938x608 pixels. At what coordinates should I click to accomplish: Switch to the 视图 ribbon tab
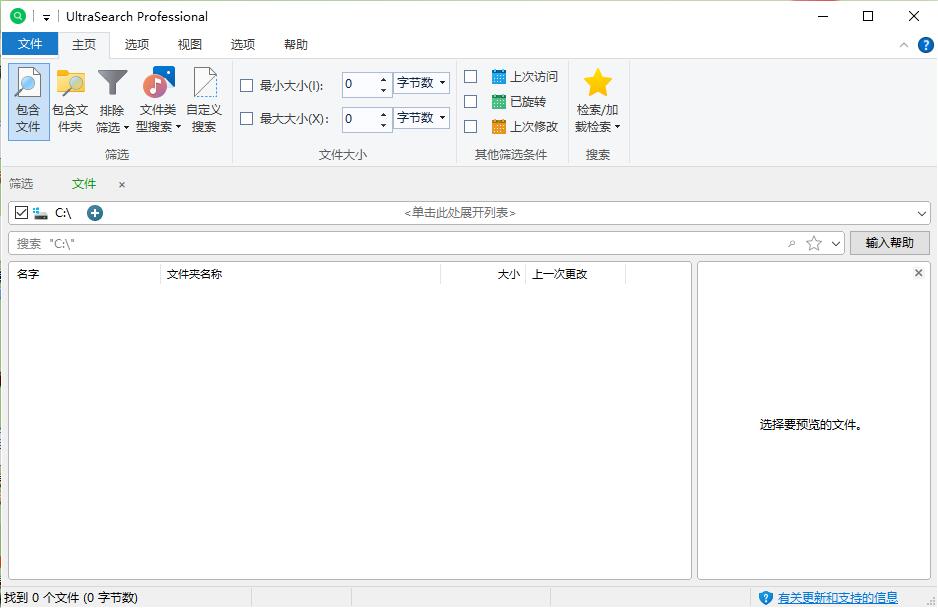pyautogui.click(x=190, y=44)
